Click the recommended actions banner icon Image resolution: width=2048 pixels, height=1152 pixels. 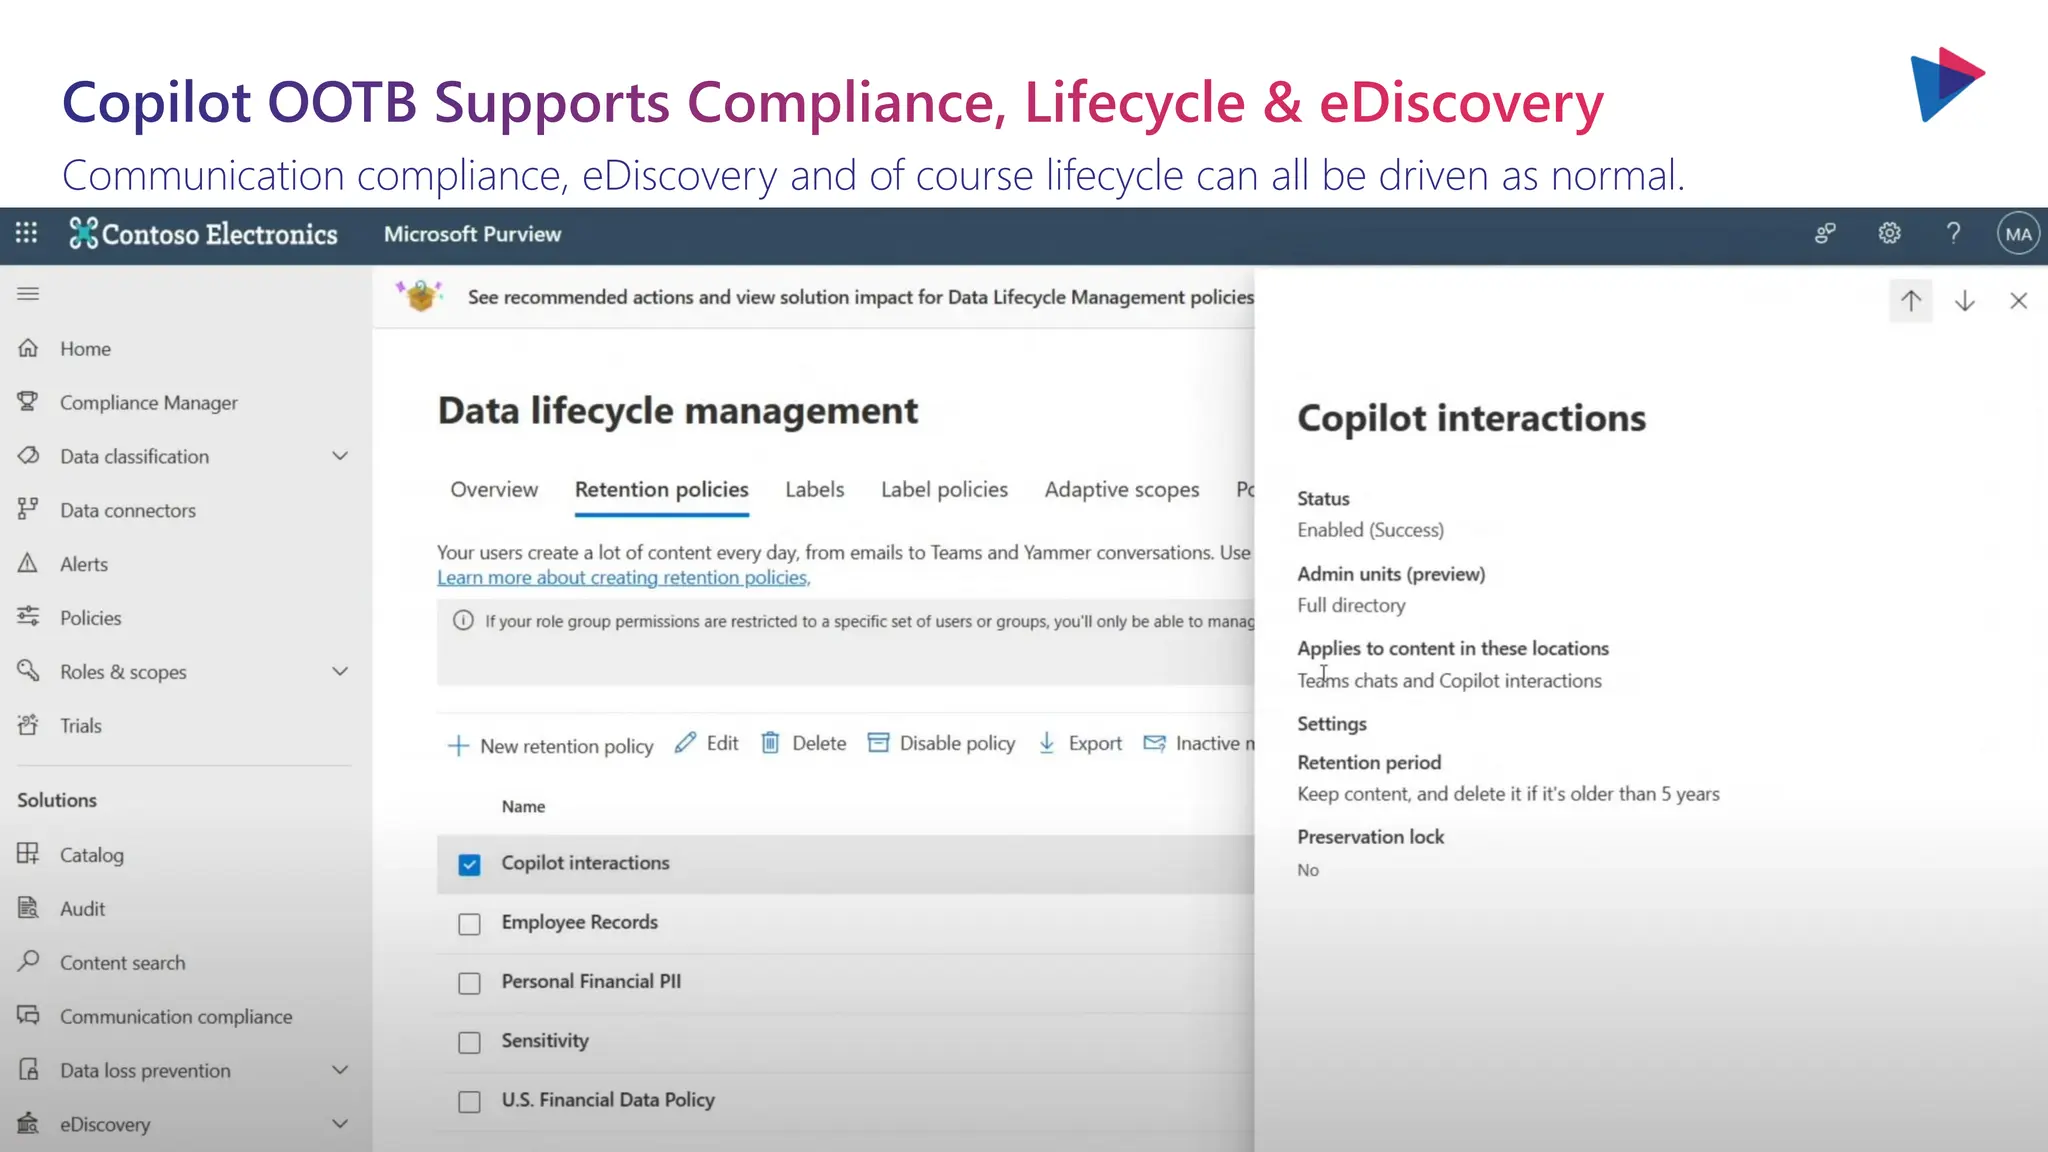click(x=420, y=296)
